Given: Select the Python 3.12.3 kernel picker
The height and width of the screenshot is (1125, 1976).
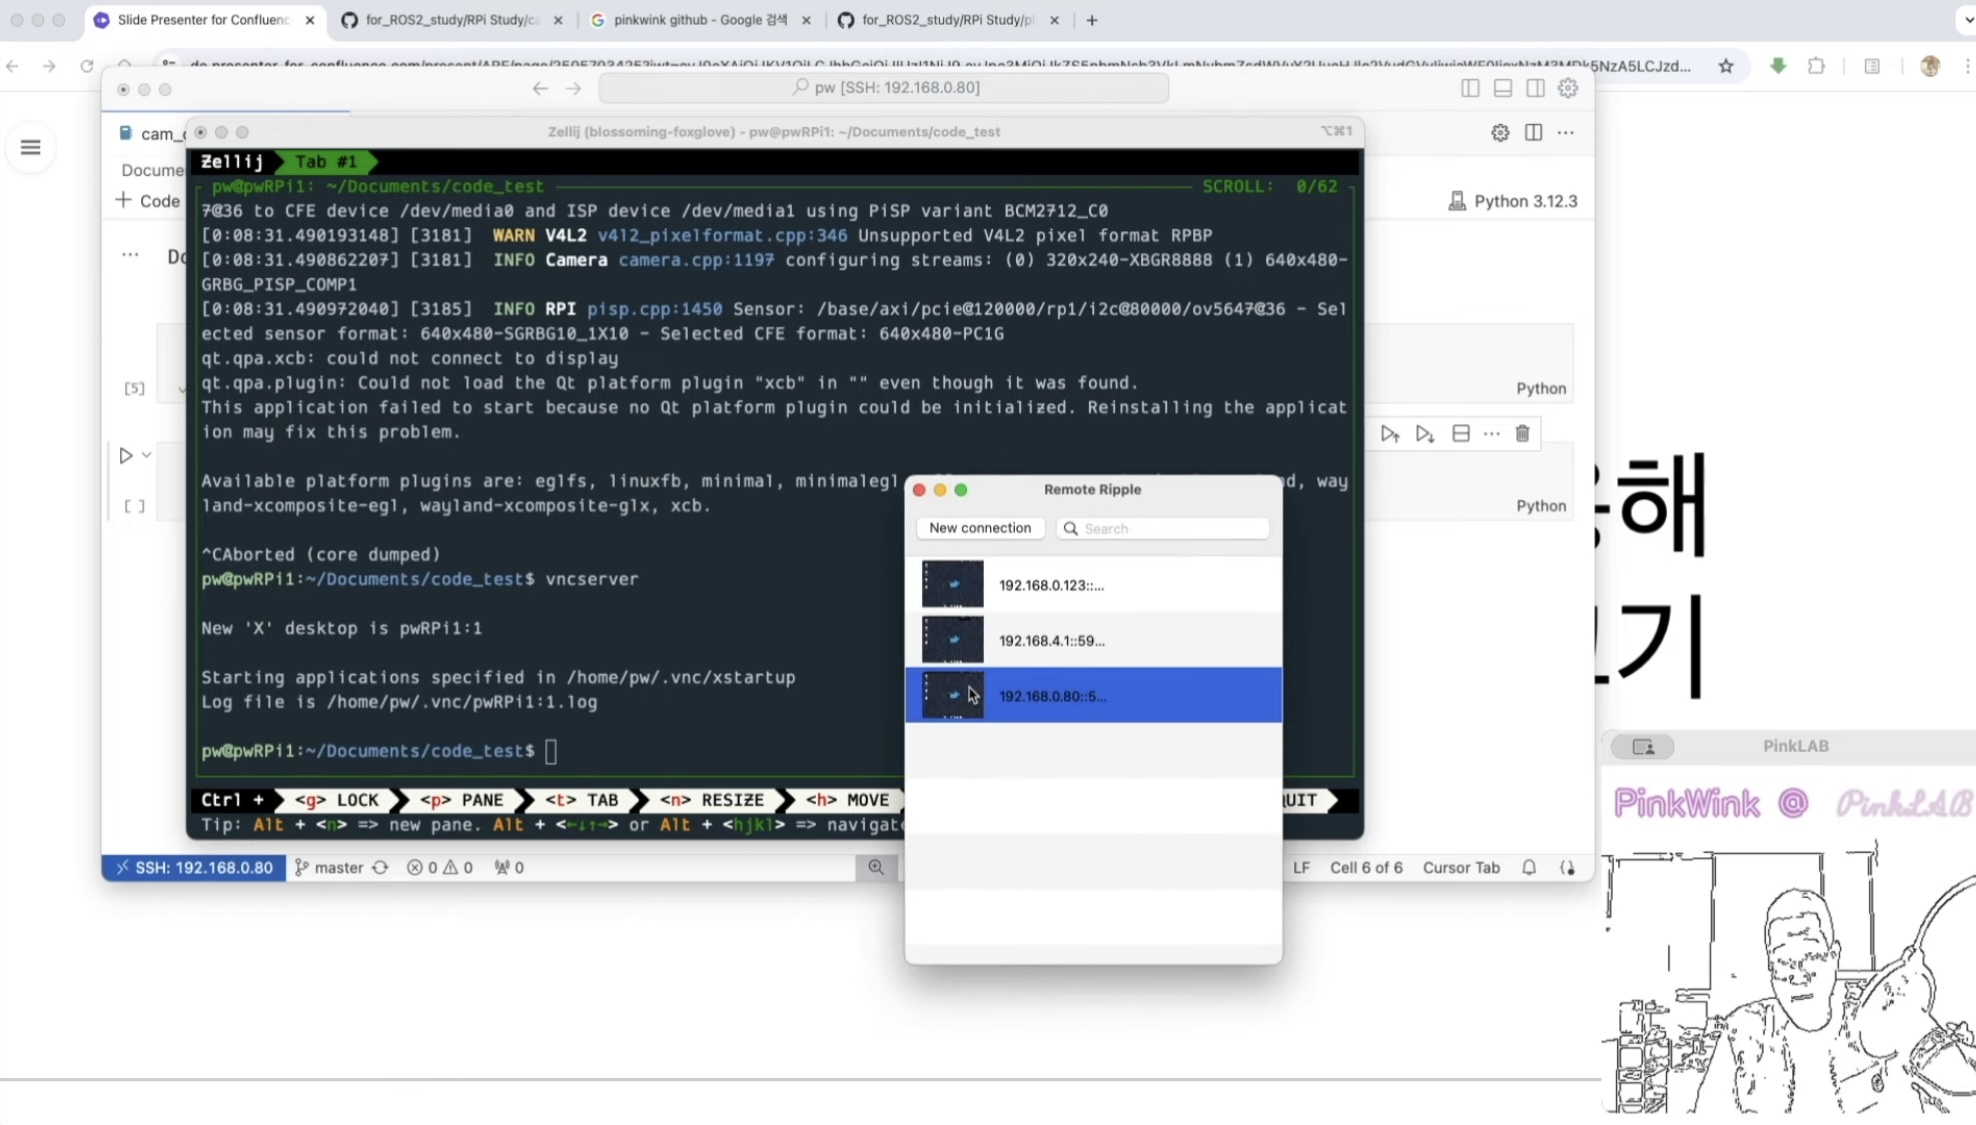Looking at the screenshot, I should click(1512, 201).
